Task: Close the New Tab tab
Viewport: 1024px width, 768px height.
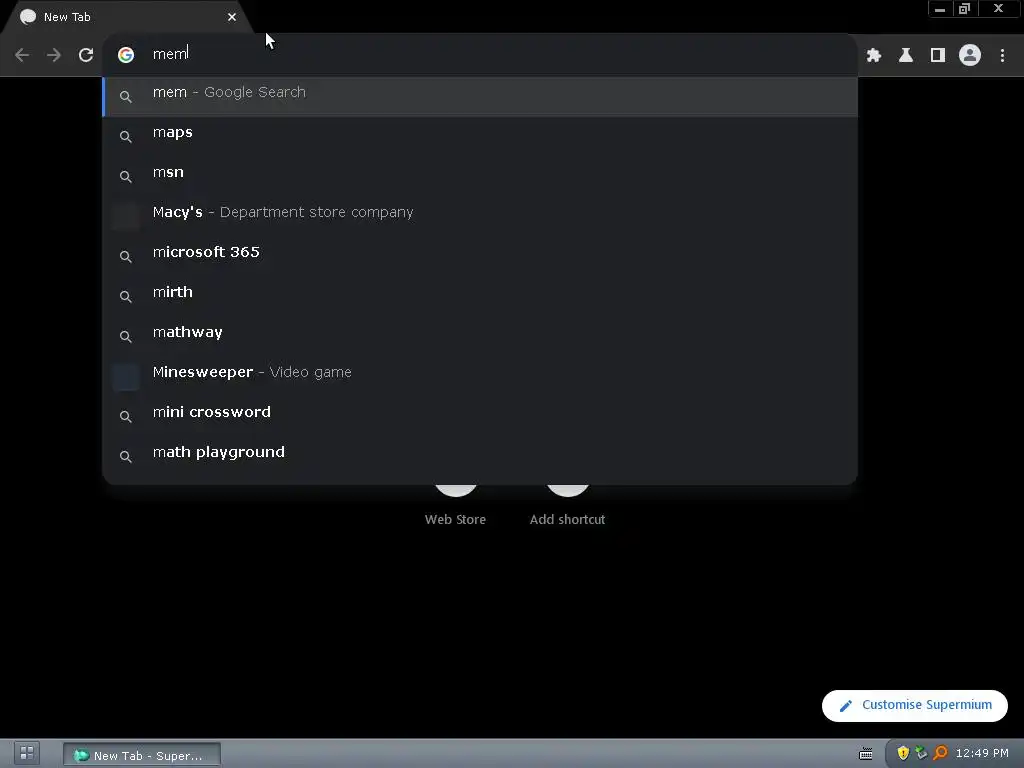Action: click(232, 17)
